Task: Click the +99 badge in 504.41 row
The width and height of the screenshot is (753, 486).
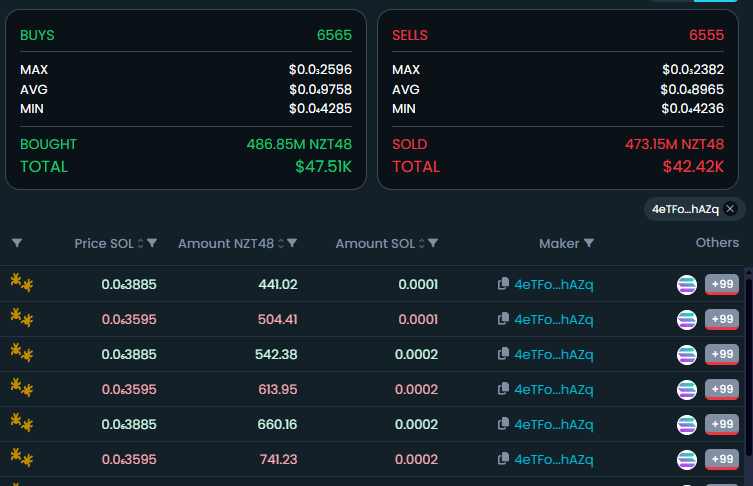Action: 722,319
